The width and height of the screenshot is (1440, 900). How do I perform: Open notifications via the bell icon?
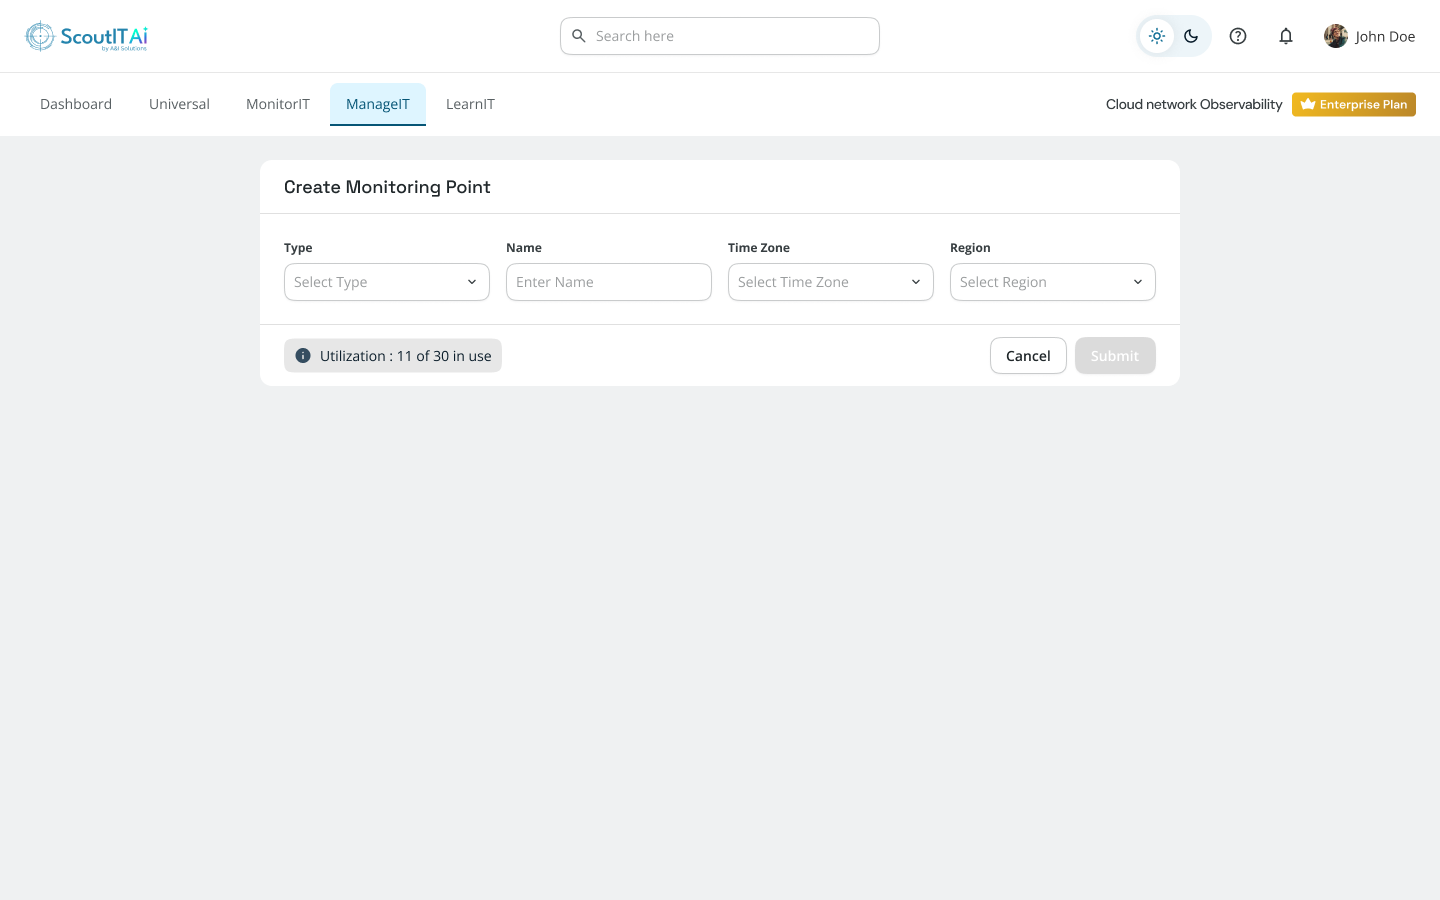pyautogui.click(x=1286, y=36)
